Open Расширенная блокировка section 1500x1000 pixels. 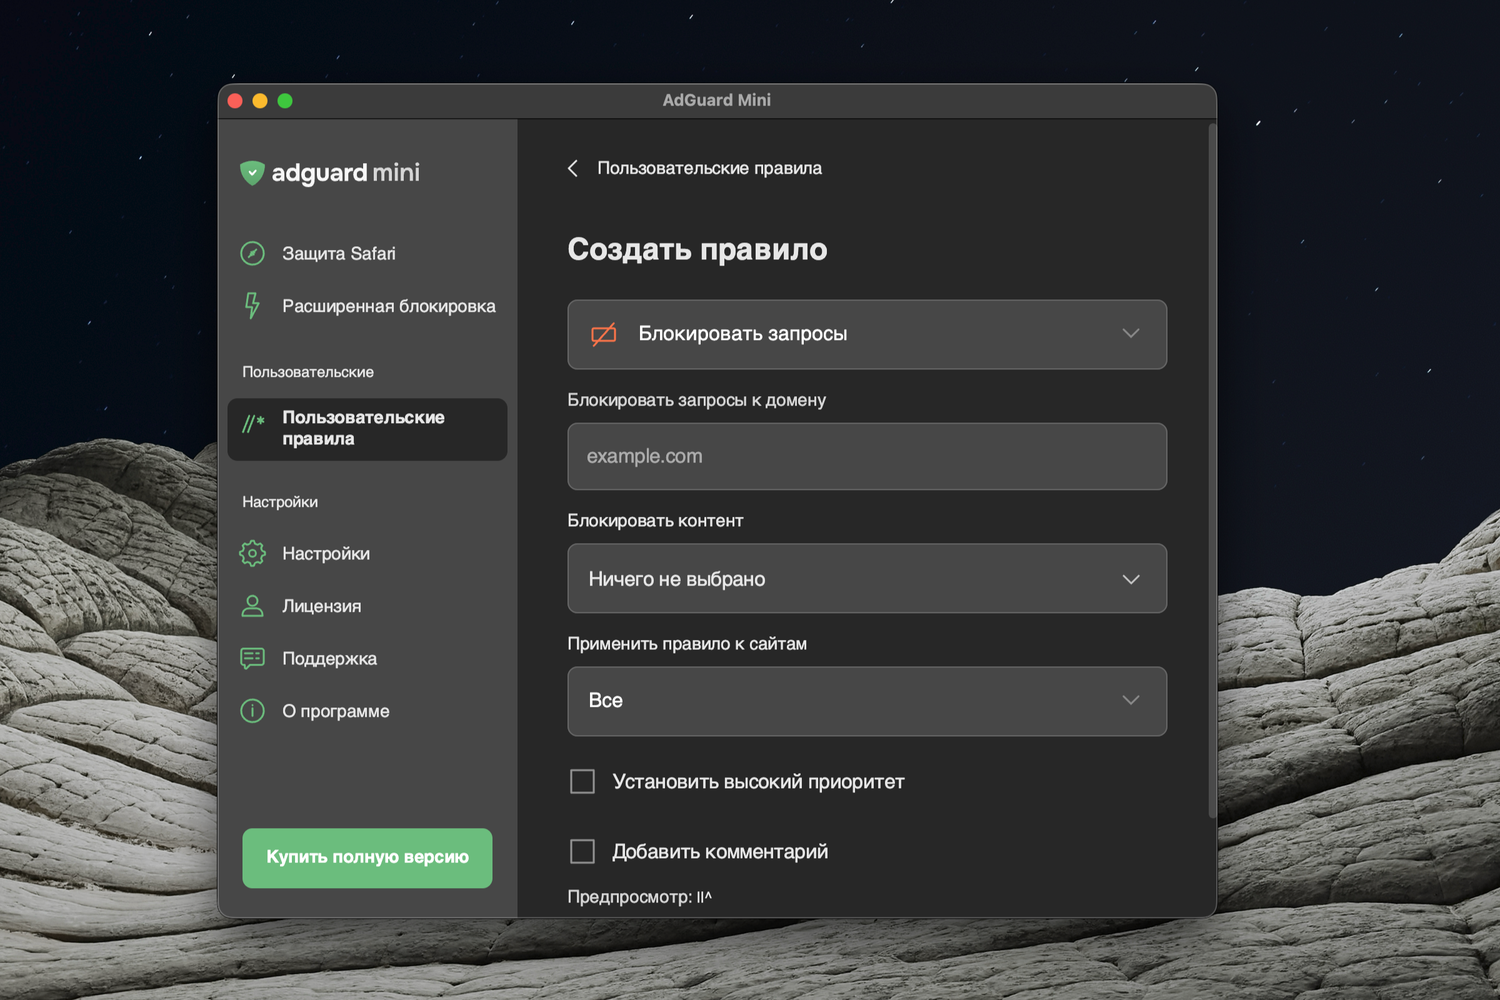367,306
